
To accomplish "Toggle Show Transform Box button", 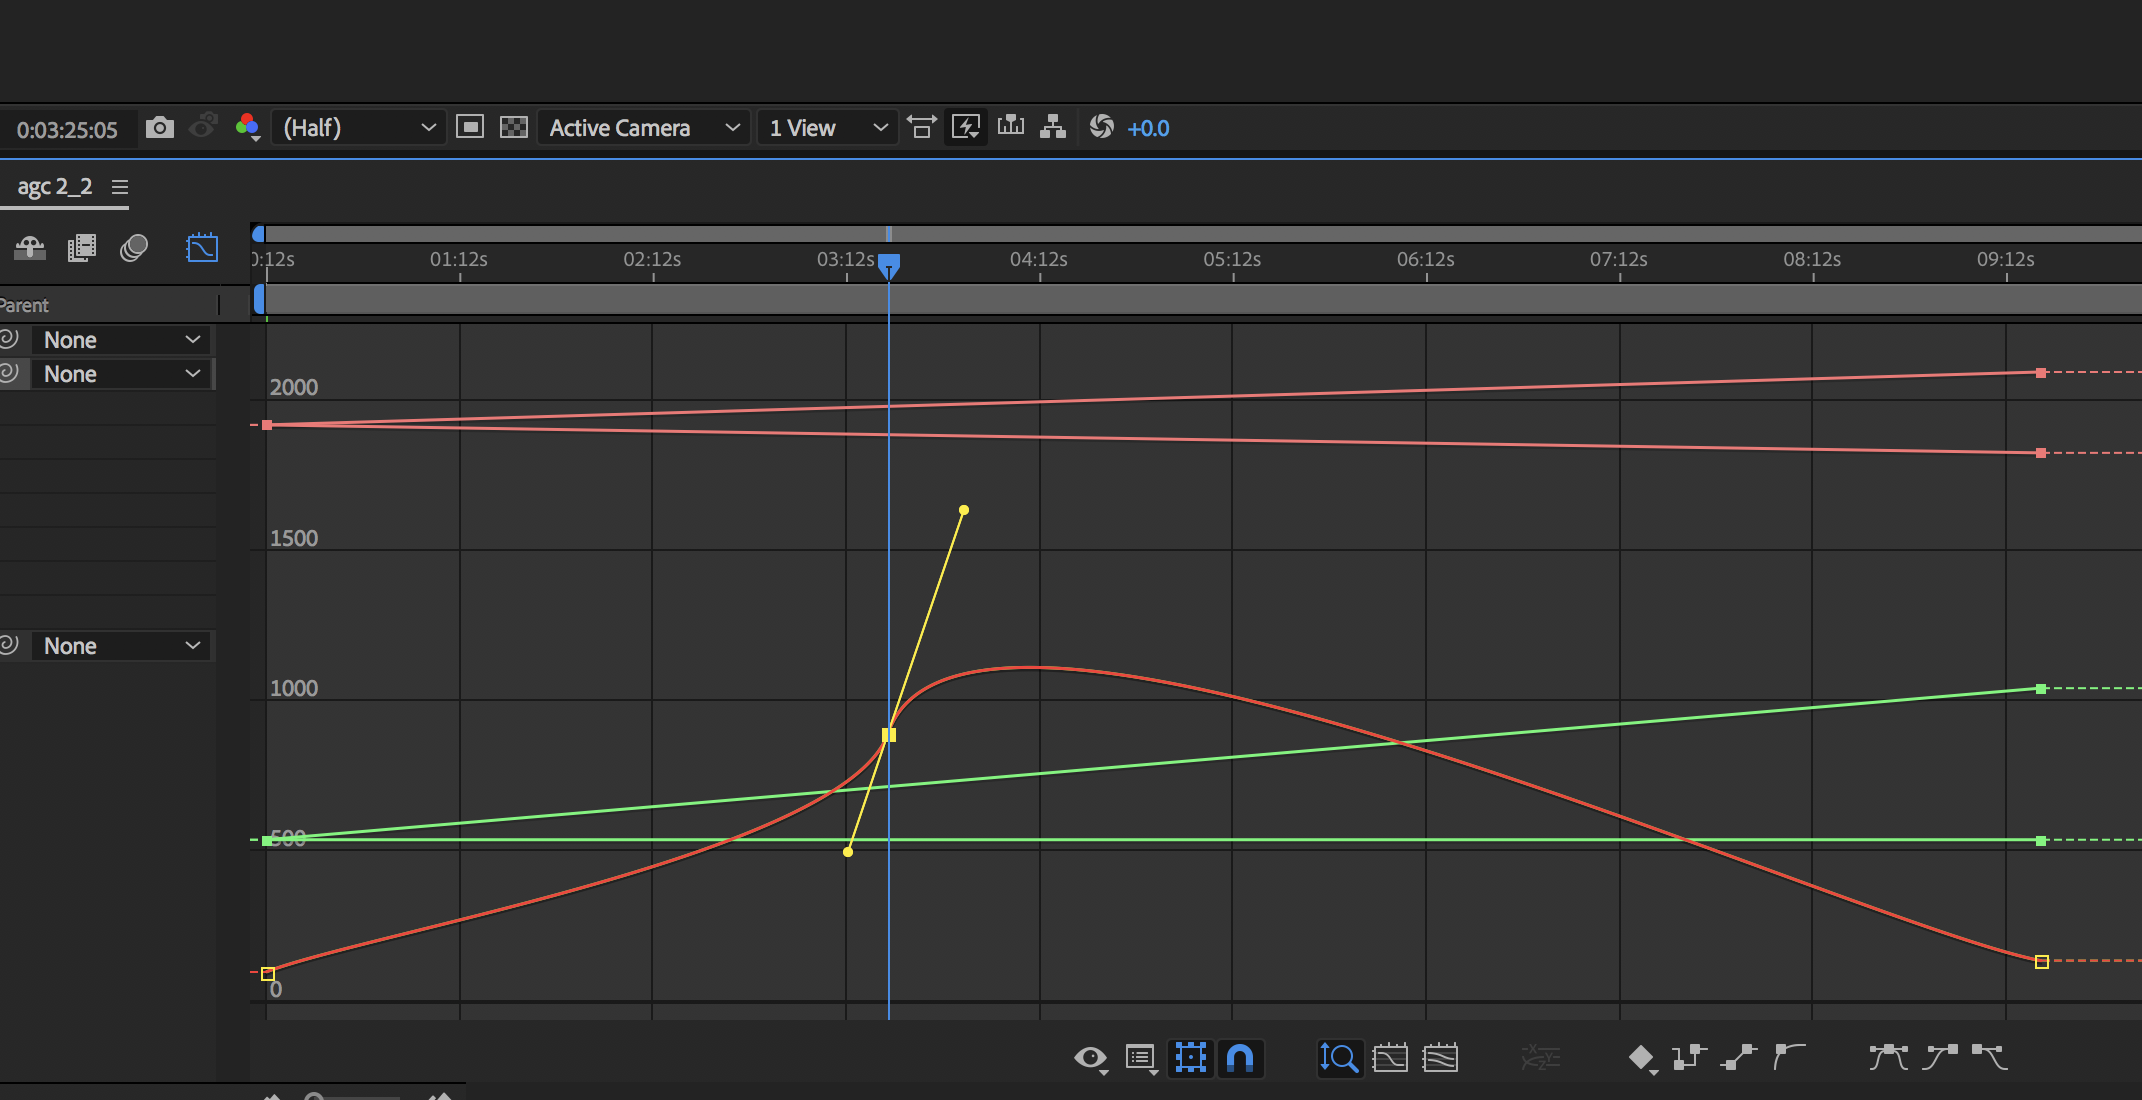I will [x=1191, y=1057].
